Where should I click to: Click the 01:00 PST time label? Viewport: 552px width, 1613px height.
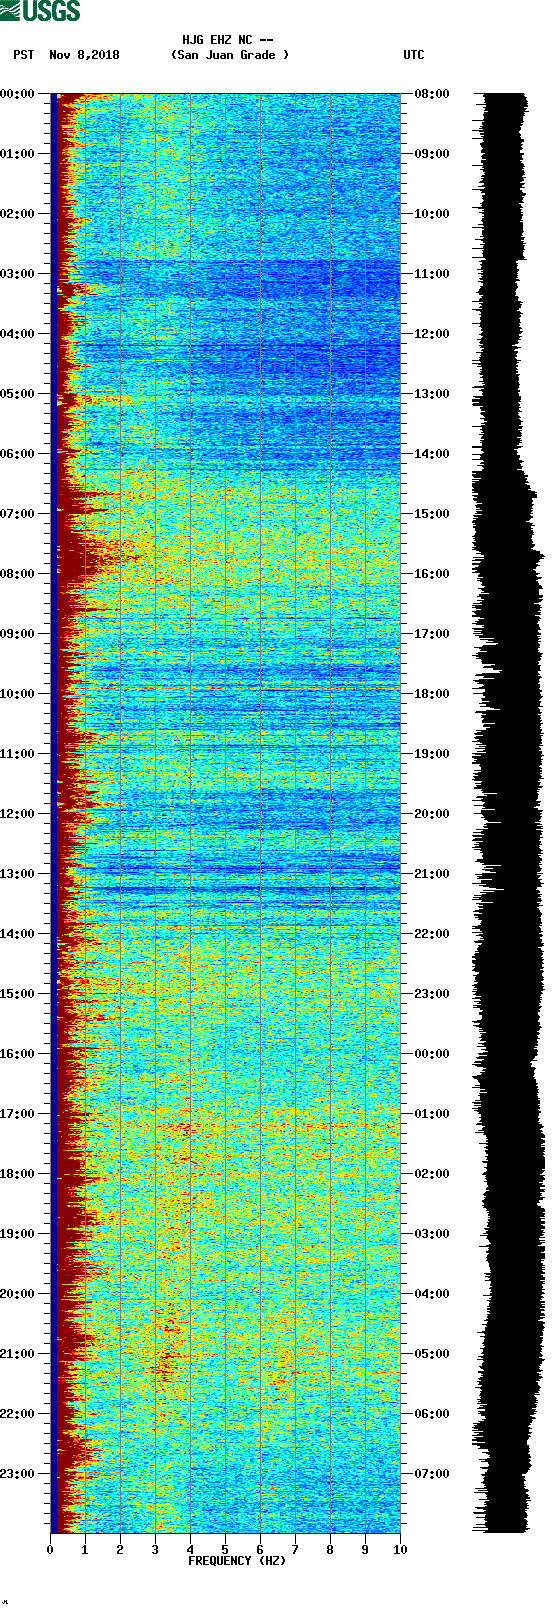[18, 154]
